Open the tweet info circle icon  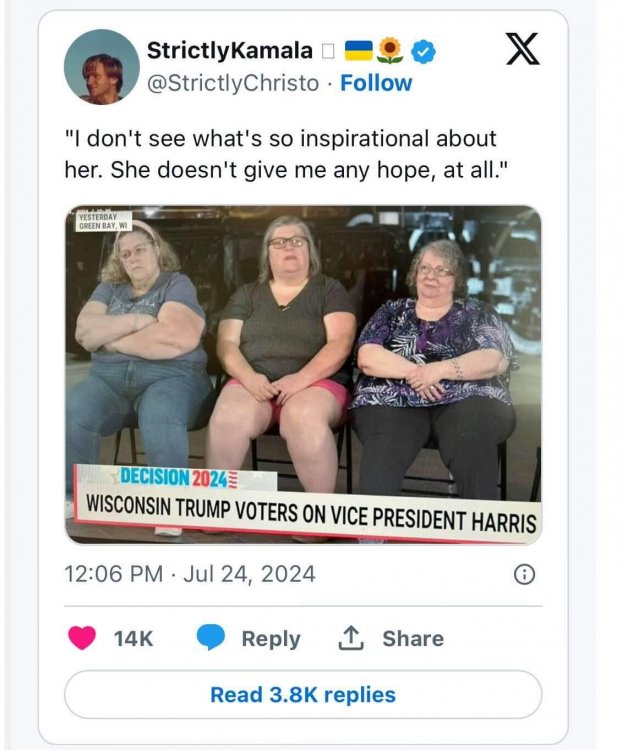(524, 574)
